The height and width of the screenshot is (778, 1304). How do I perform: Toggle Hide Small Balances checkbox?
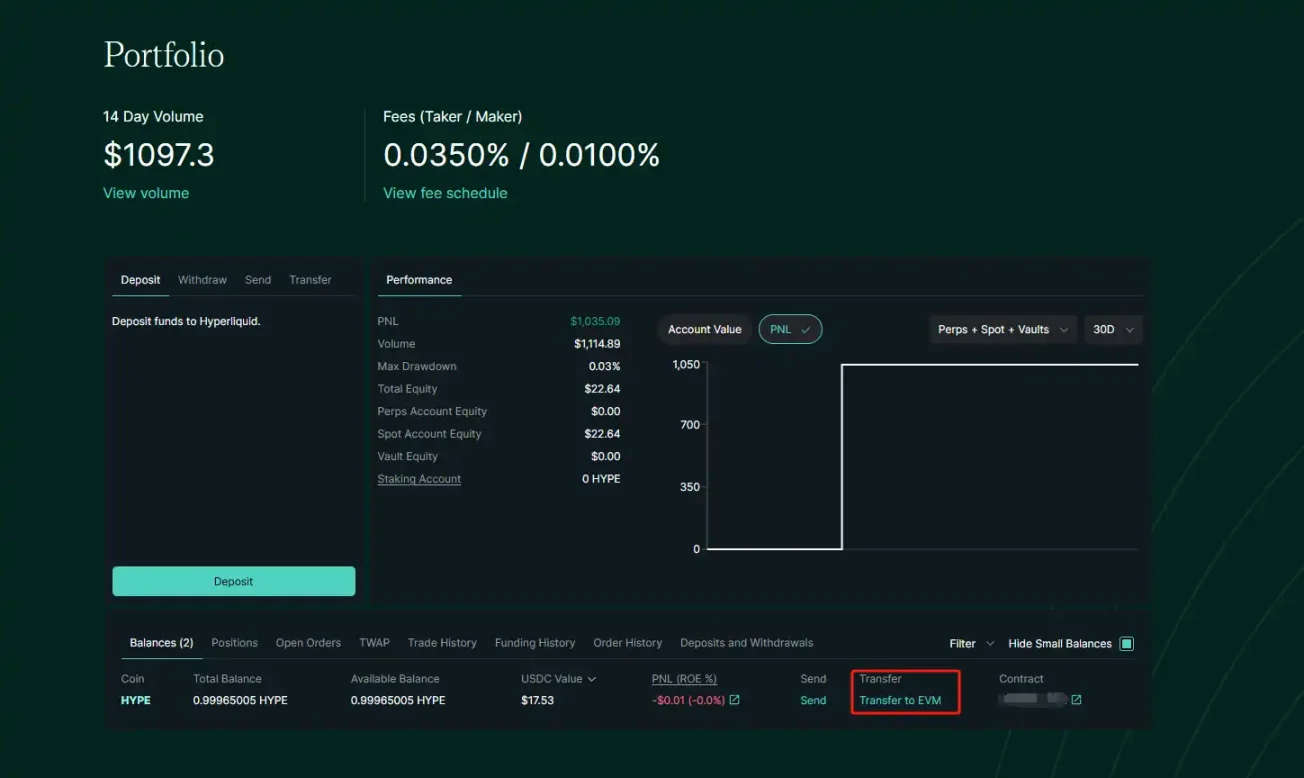pyautogui.click(x=1126, y=644)
